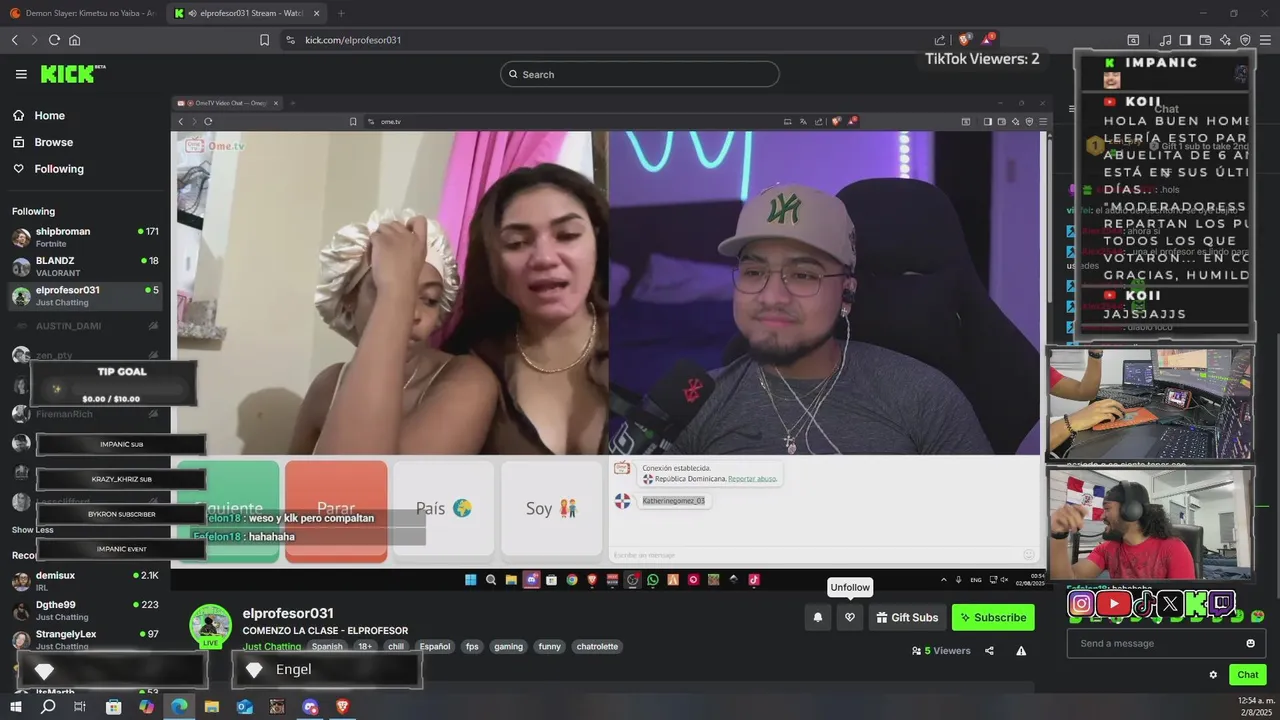Open Brave browser taskbar icon
The image size is (1280, 720).
[343, 706]
